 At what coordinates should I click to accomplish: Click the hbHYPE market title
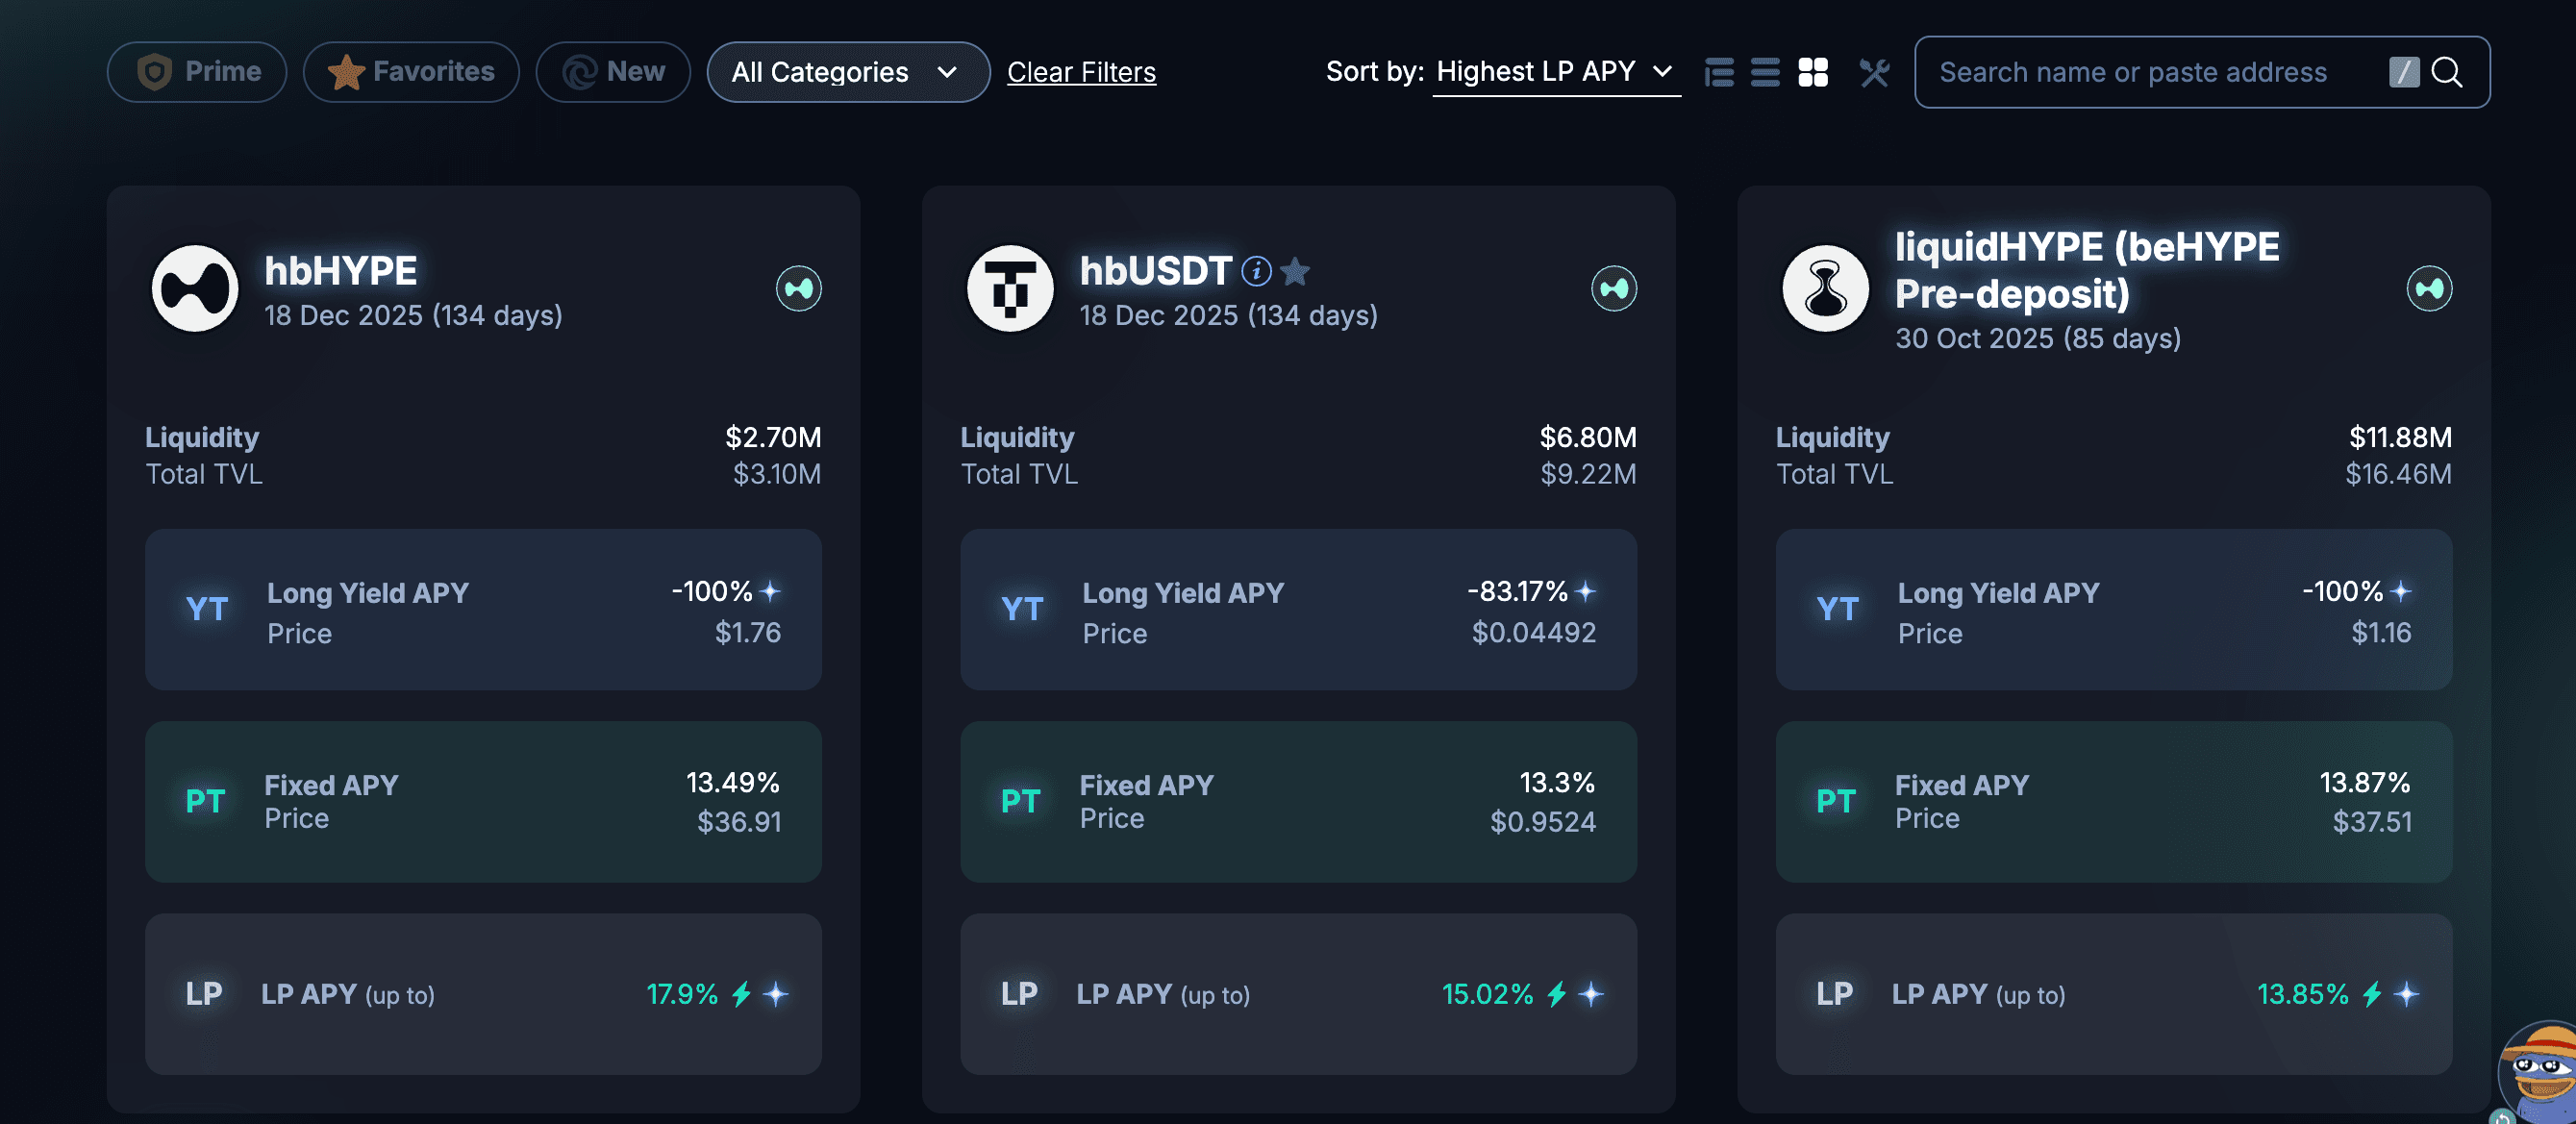point(341,271)
